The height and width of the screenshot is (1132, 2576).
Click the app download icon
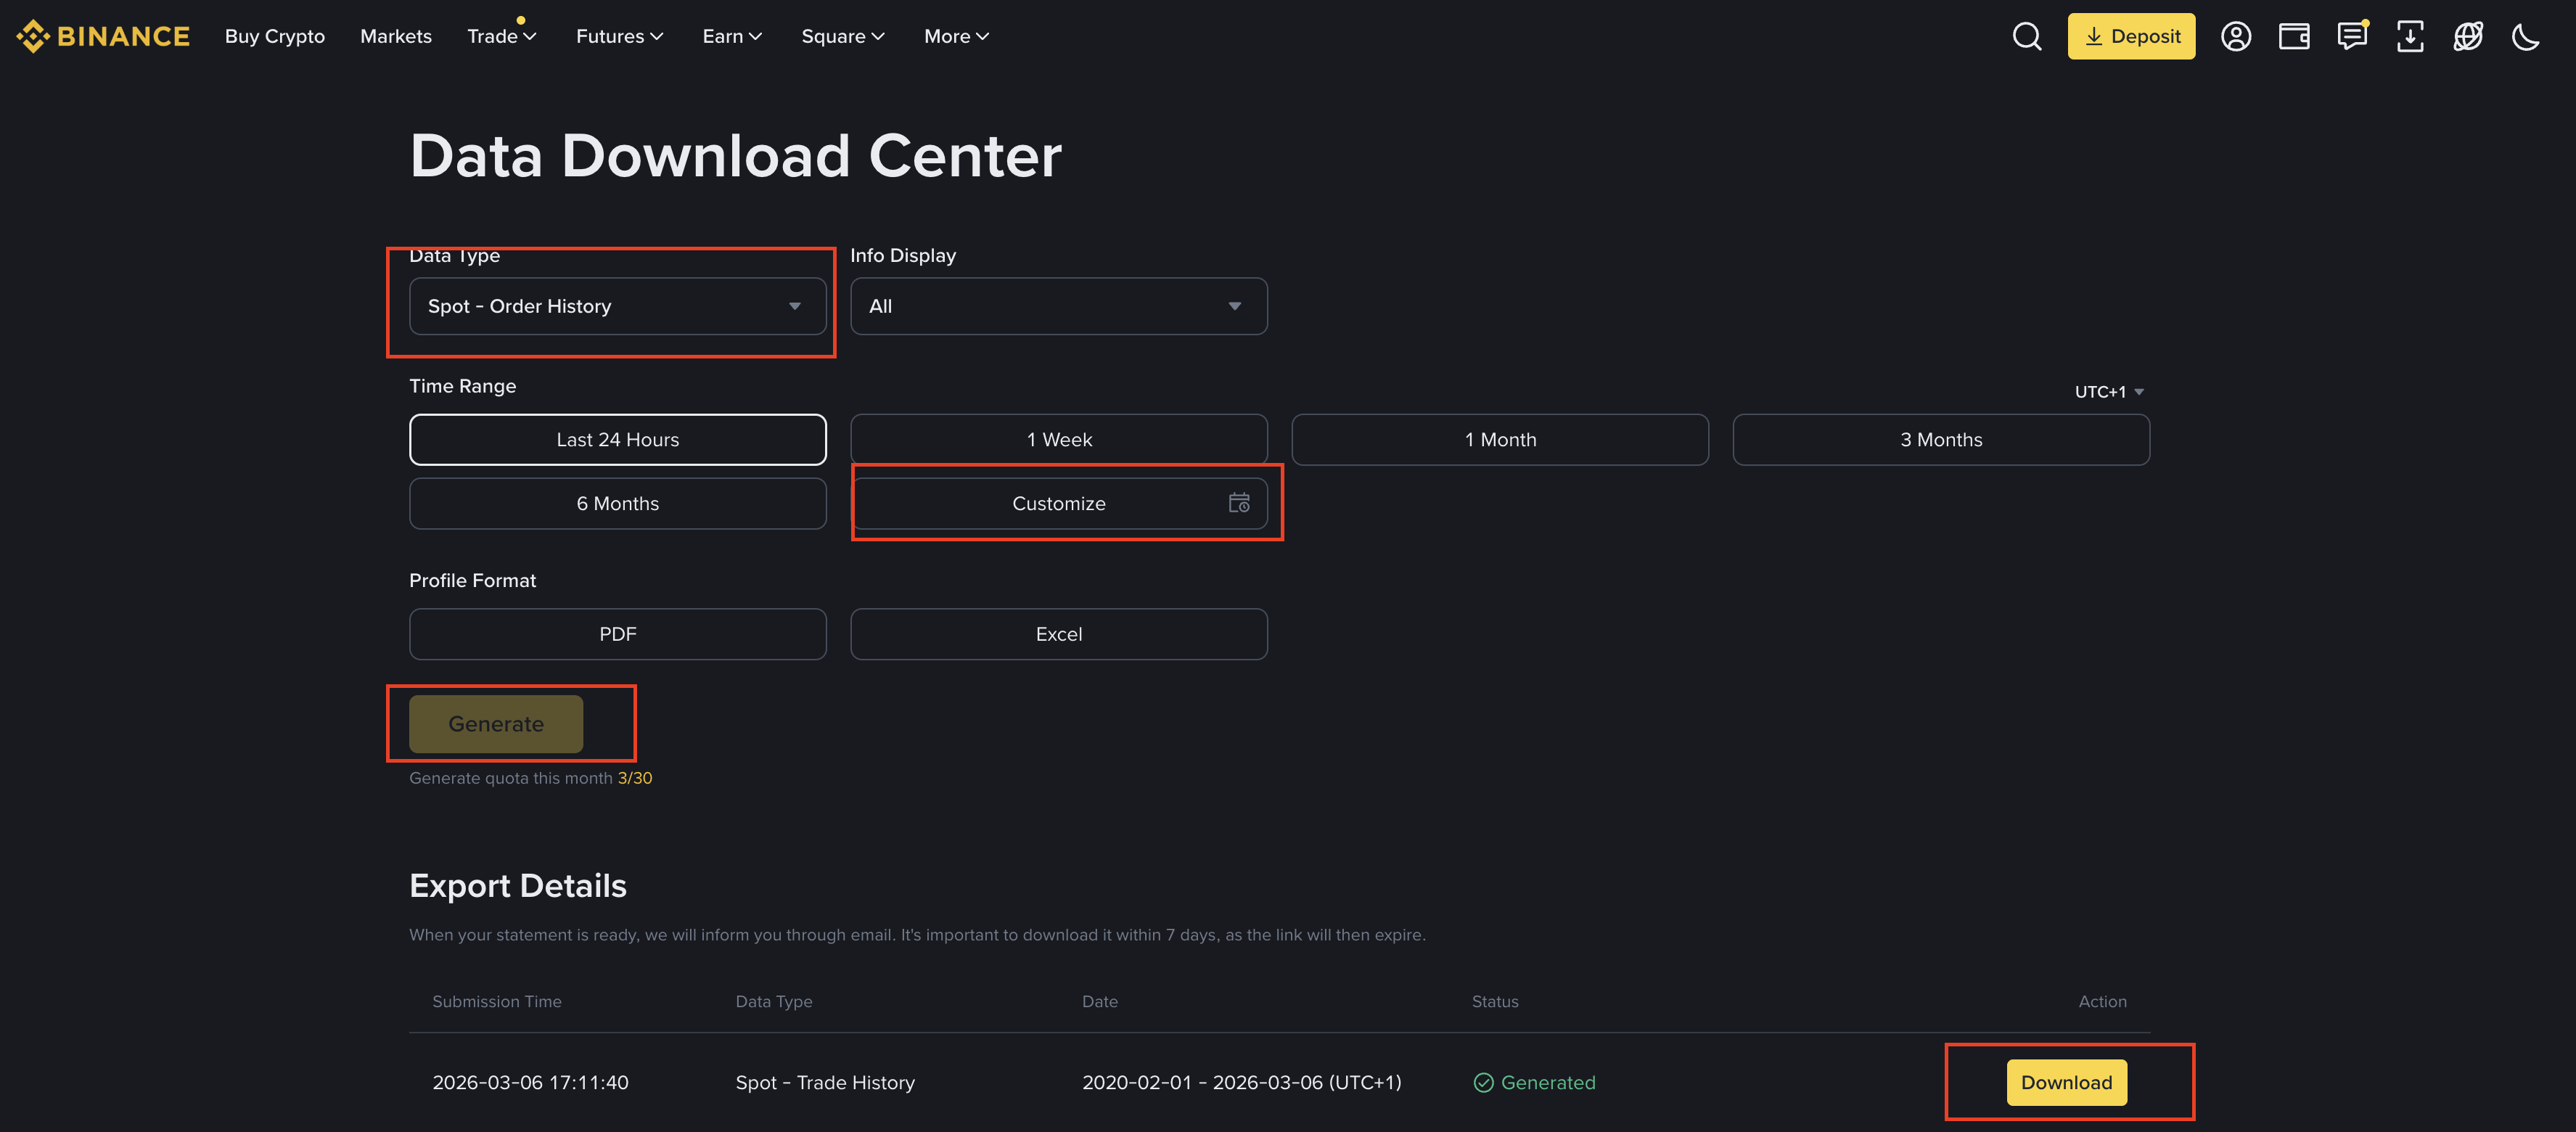(x=2409, y=36)
